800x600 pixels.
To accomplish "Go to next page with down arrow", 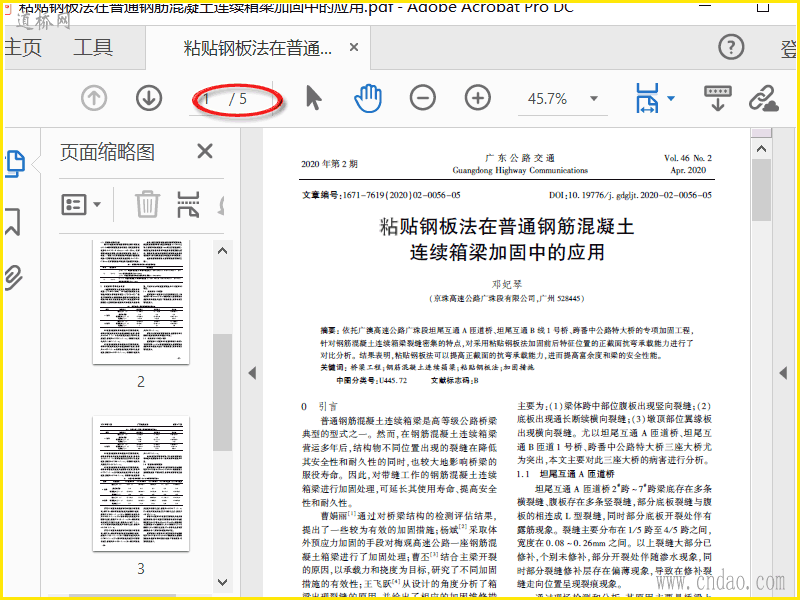I will tap(149, 98).
